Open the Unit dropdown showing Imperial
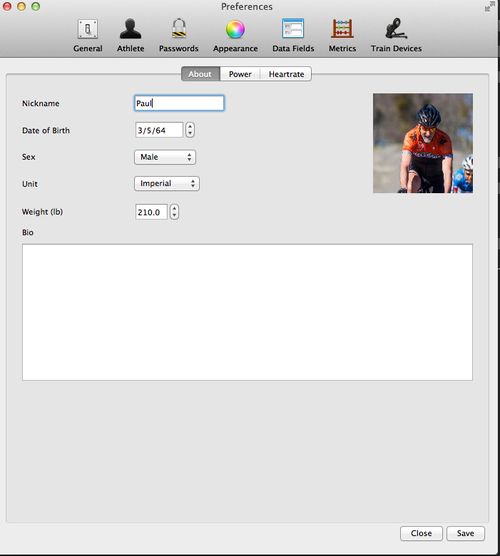The width and height of the screenshot is (500, 556). point(167,184)
